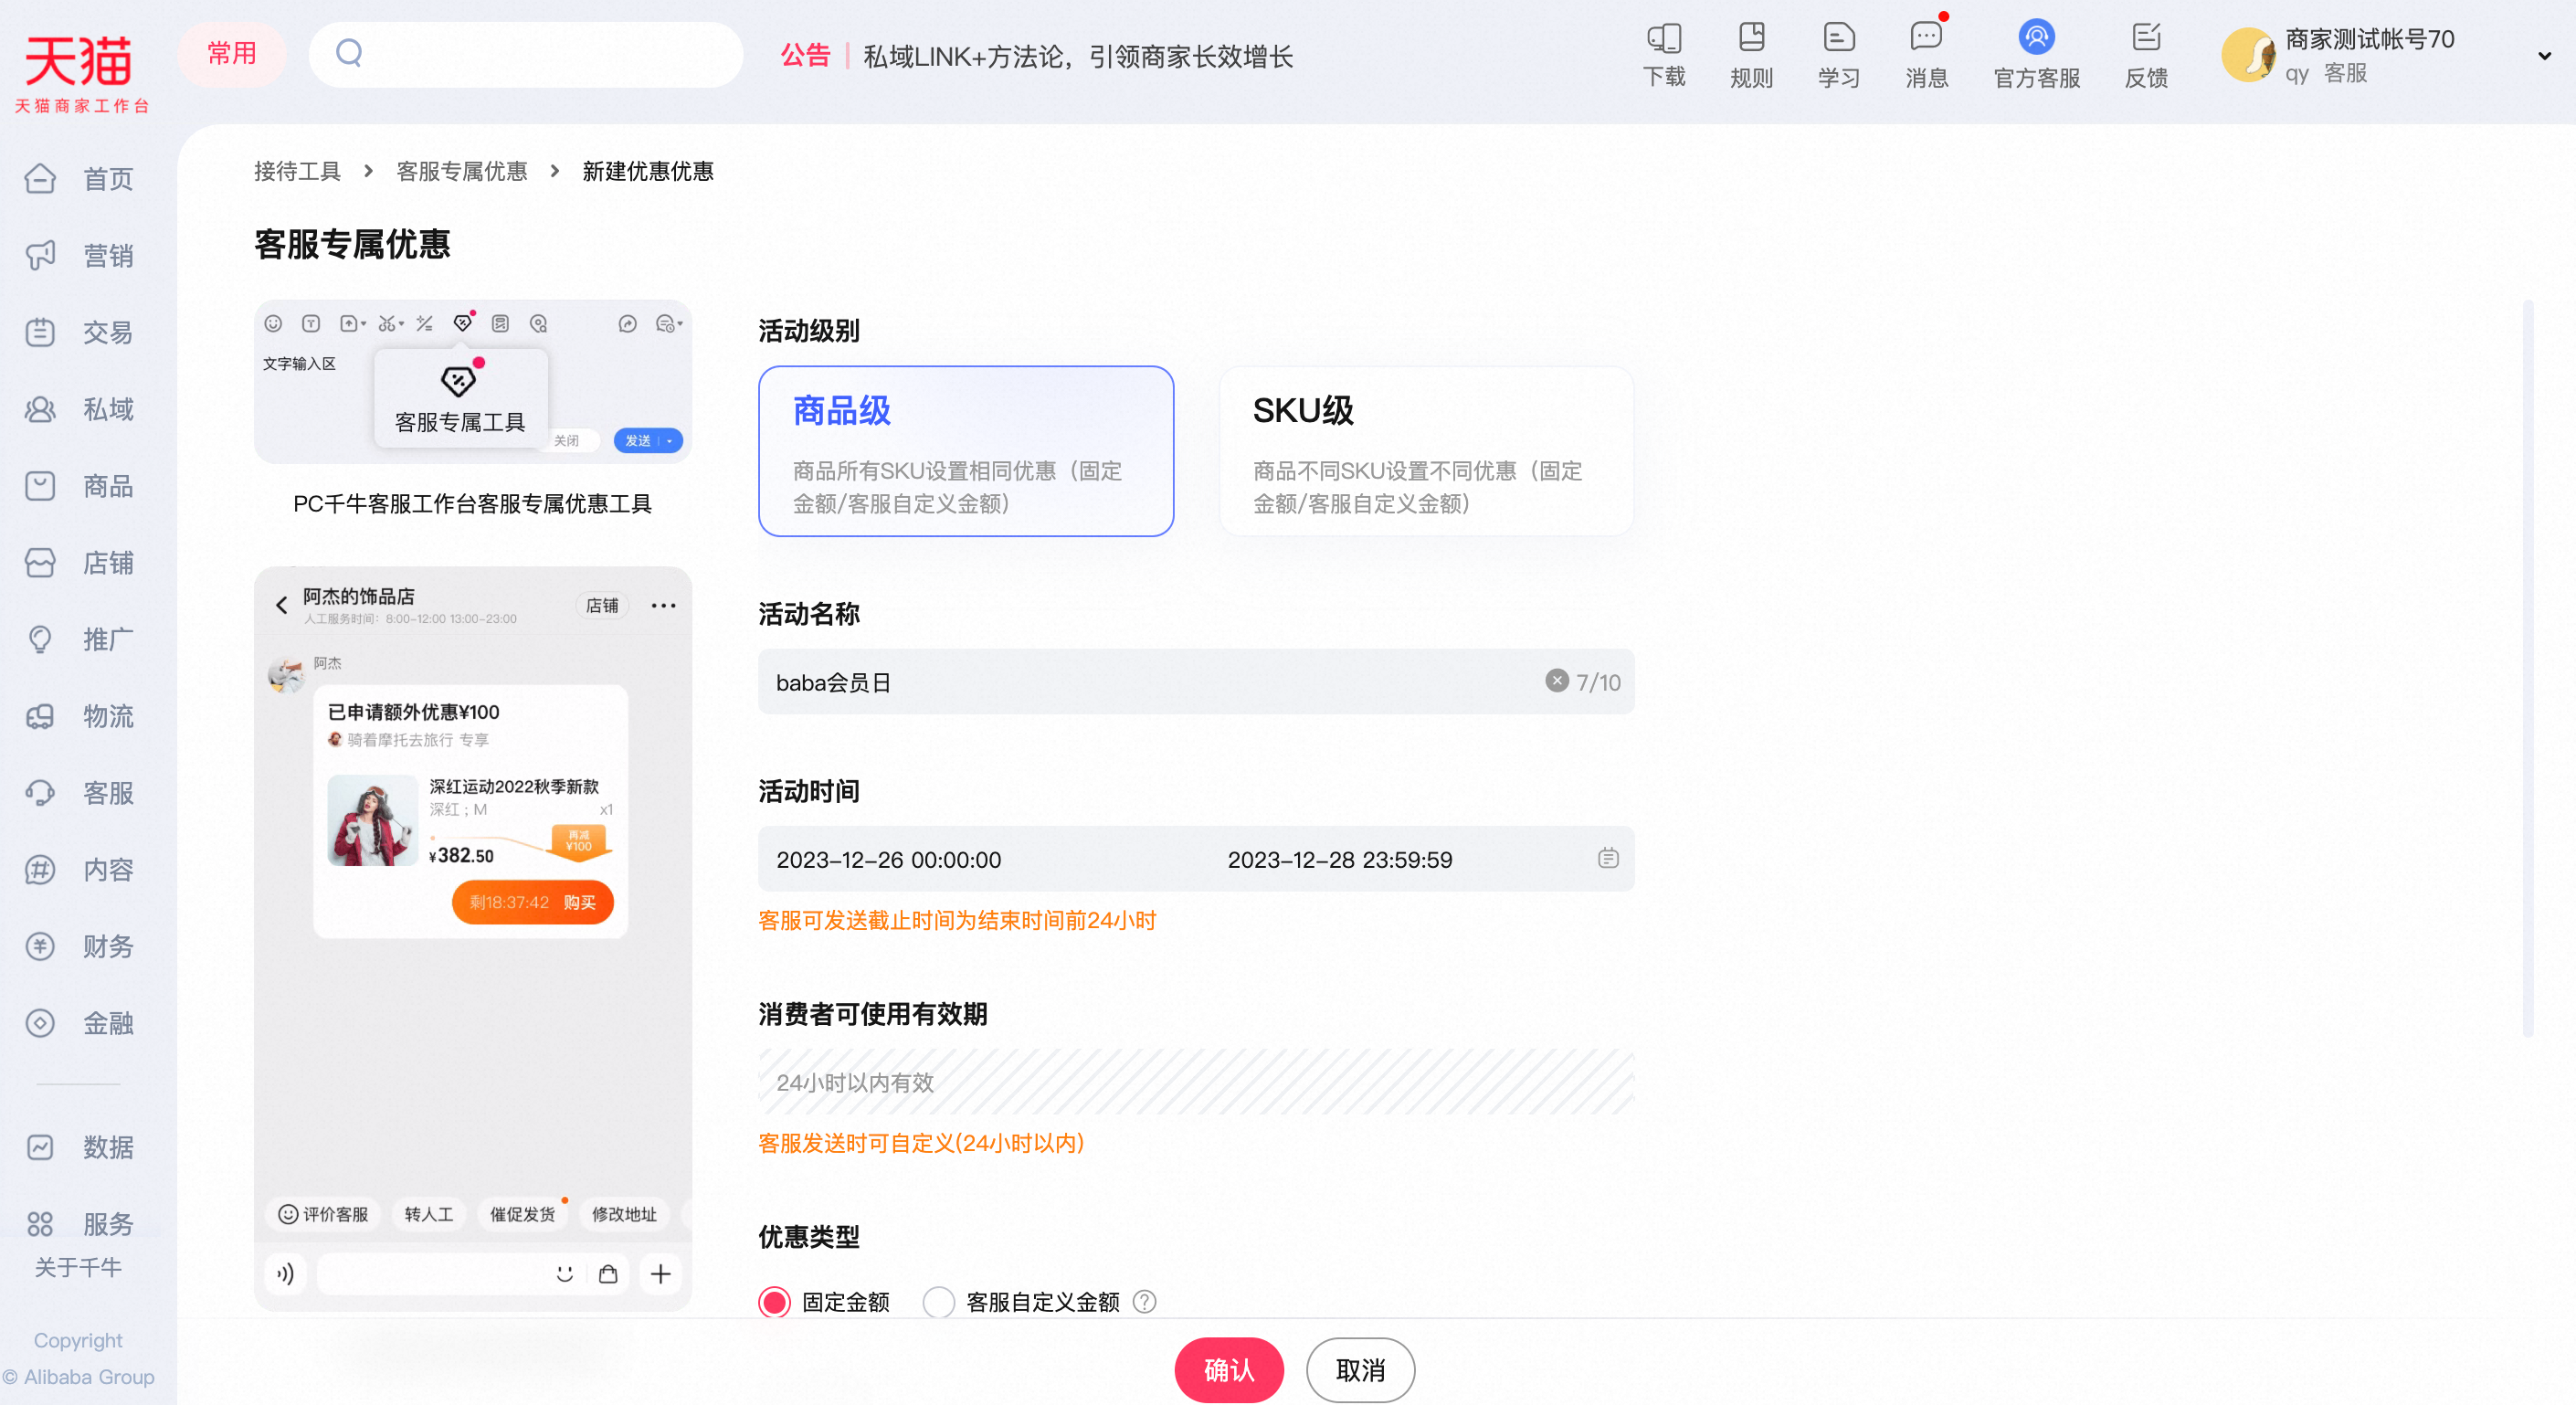This screenshot has width=2576, height=1405.
Task: Click 评价客服 chip in preview
Action: (x=323, y=1214)
